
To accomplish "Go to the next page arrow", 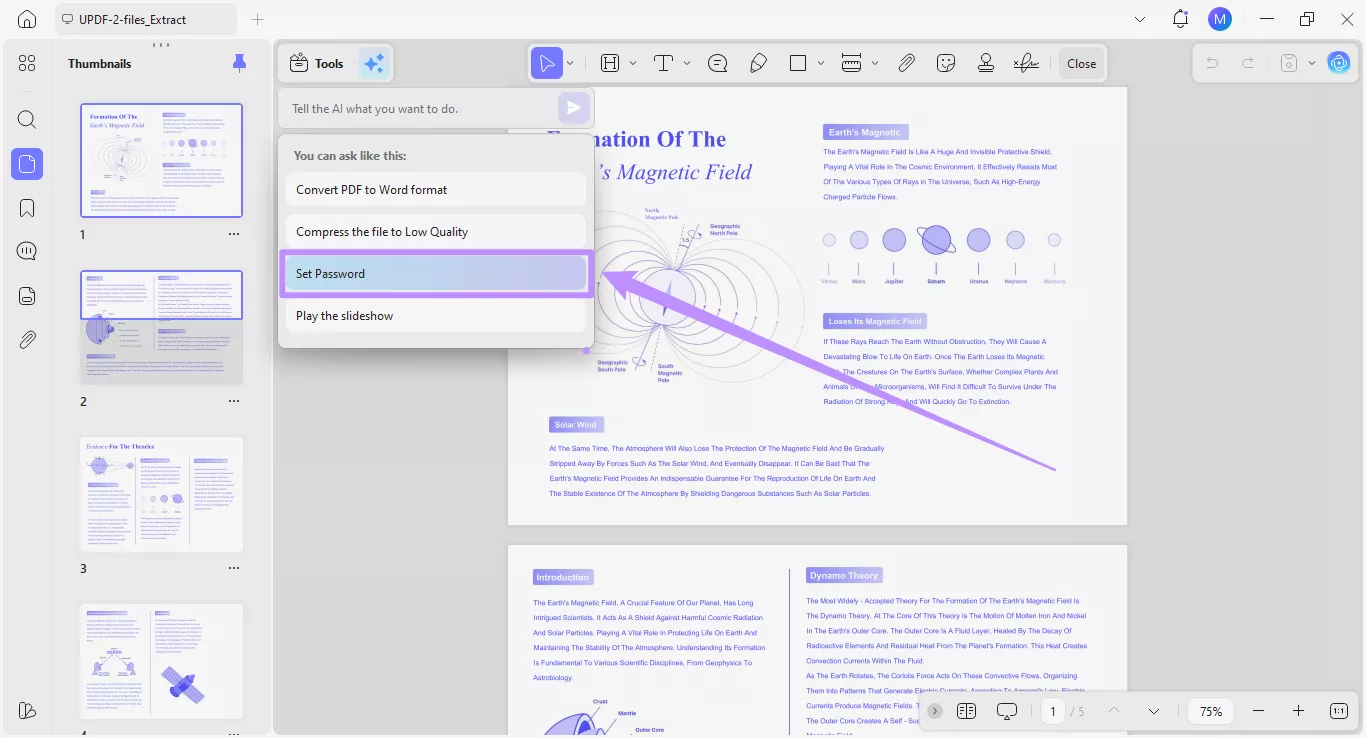I will tap(1154, 711).
